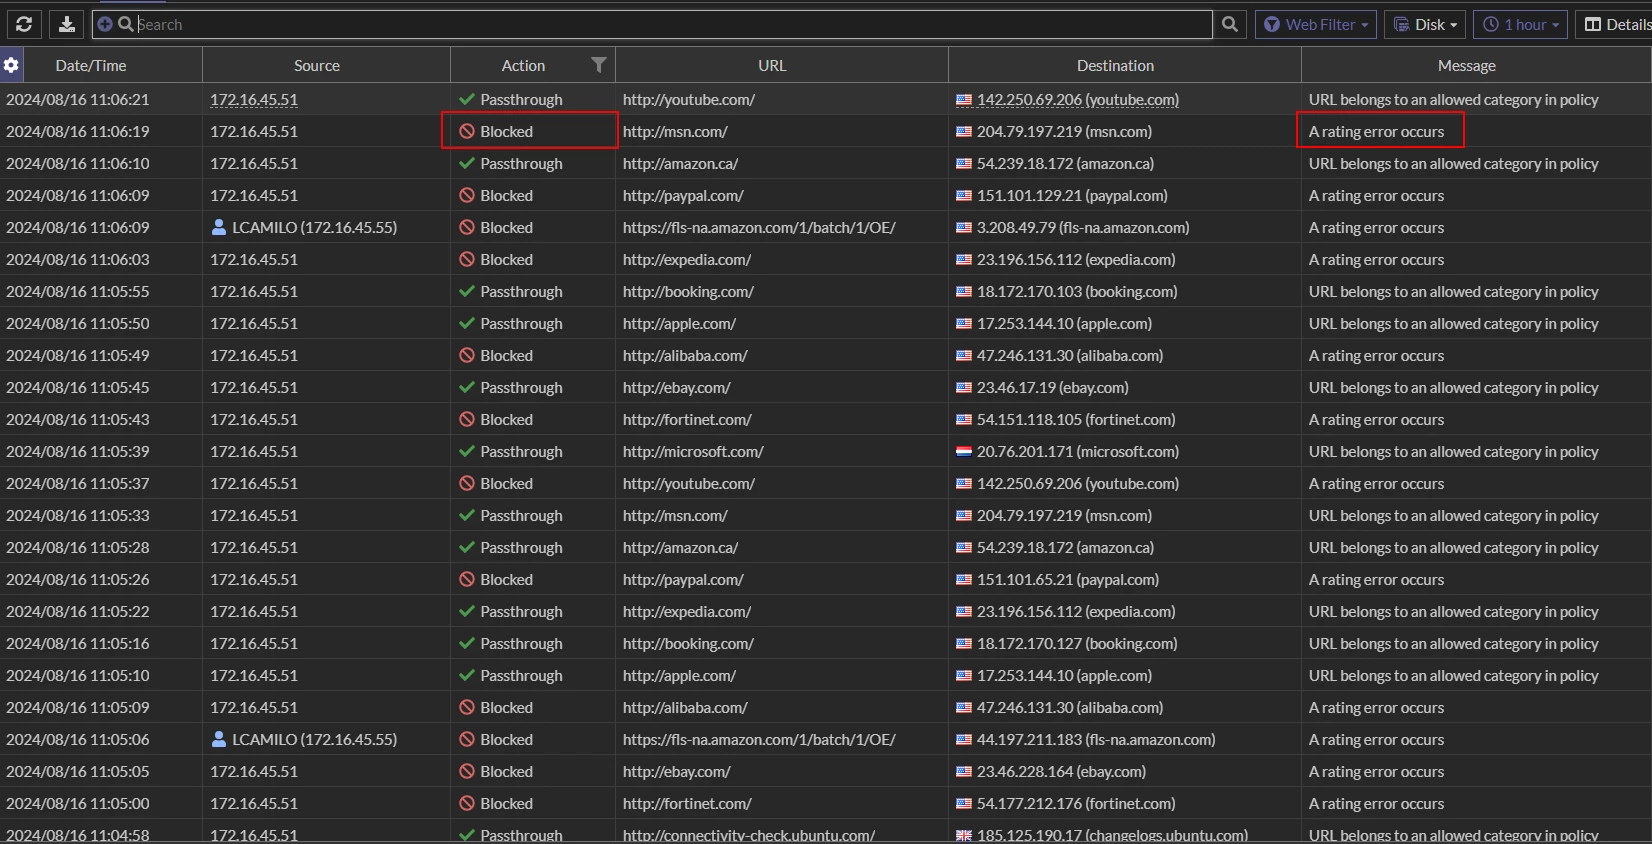The height and width of the screenshot is (844, 1652).
Task: Click the Blocked action at 11:05:37 youtube.com
Action: pos(506,483)
